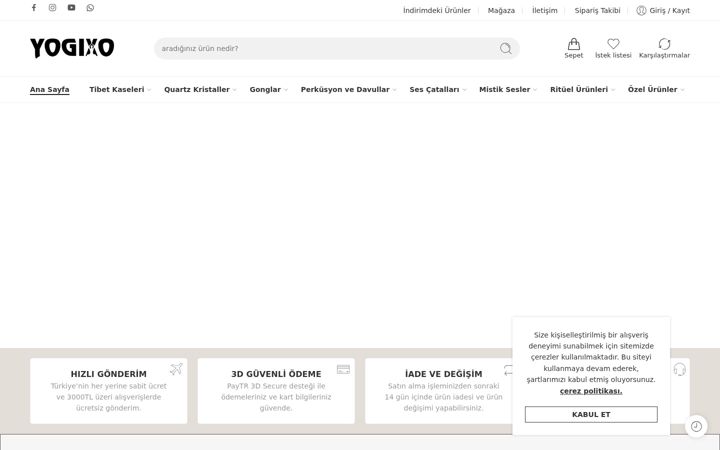720x450 pixels.
Task: Open the İstek listesi heart icon
Action: (x=613, y=44)
